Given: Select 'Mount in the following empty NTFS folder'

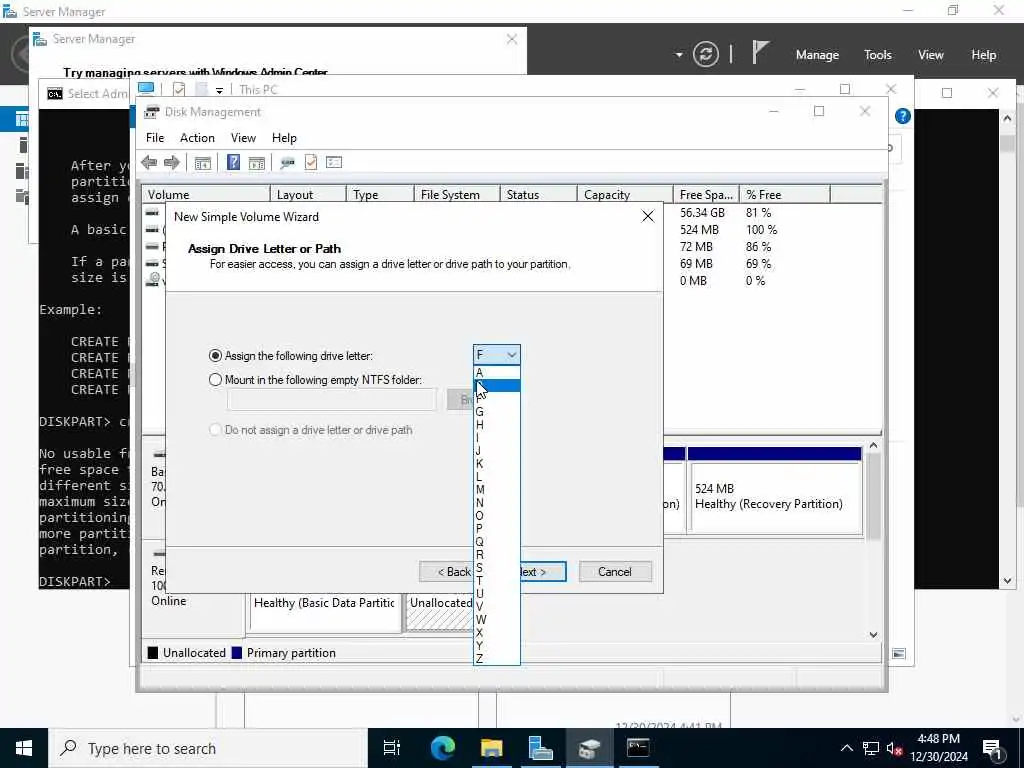Looking at the screenshot, I should tap(215, 379).
